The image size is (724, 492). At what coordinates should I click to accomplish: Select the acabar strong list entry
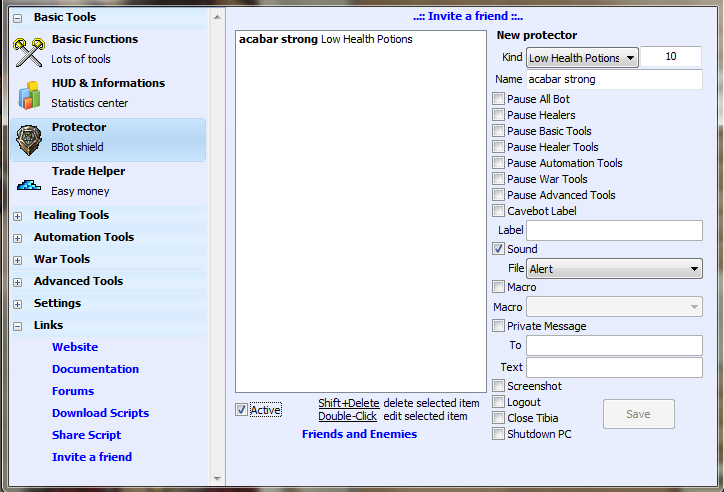(325, 40)
